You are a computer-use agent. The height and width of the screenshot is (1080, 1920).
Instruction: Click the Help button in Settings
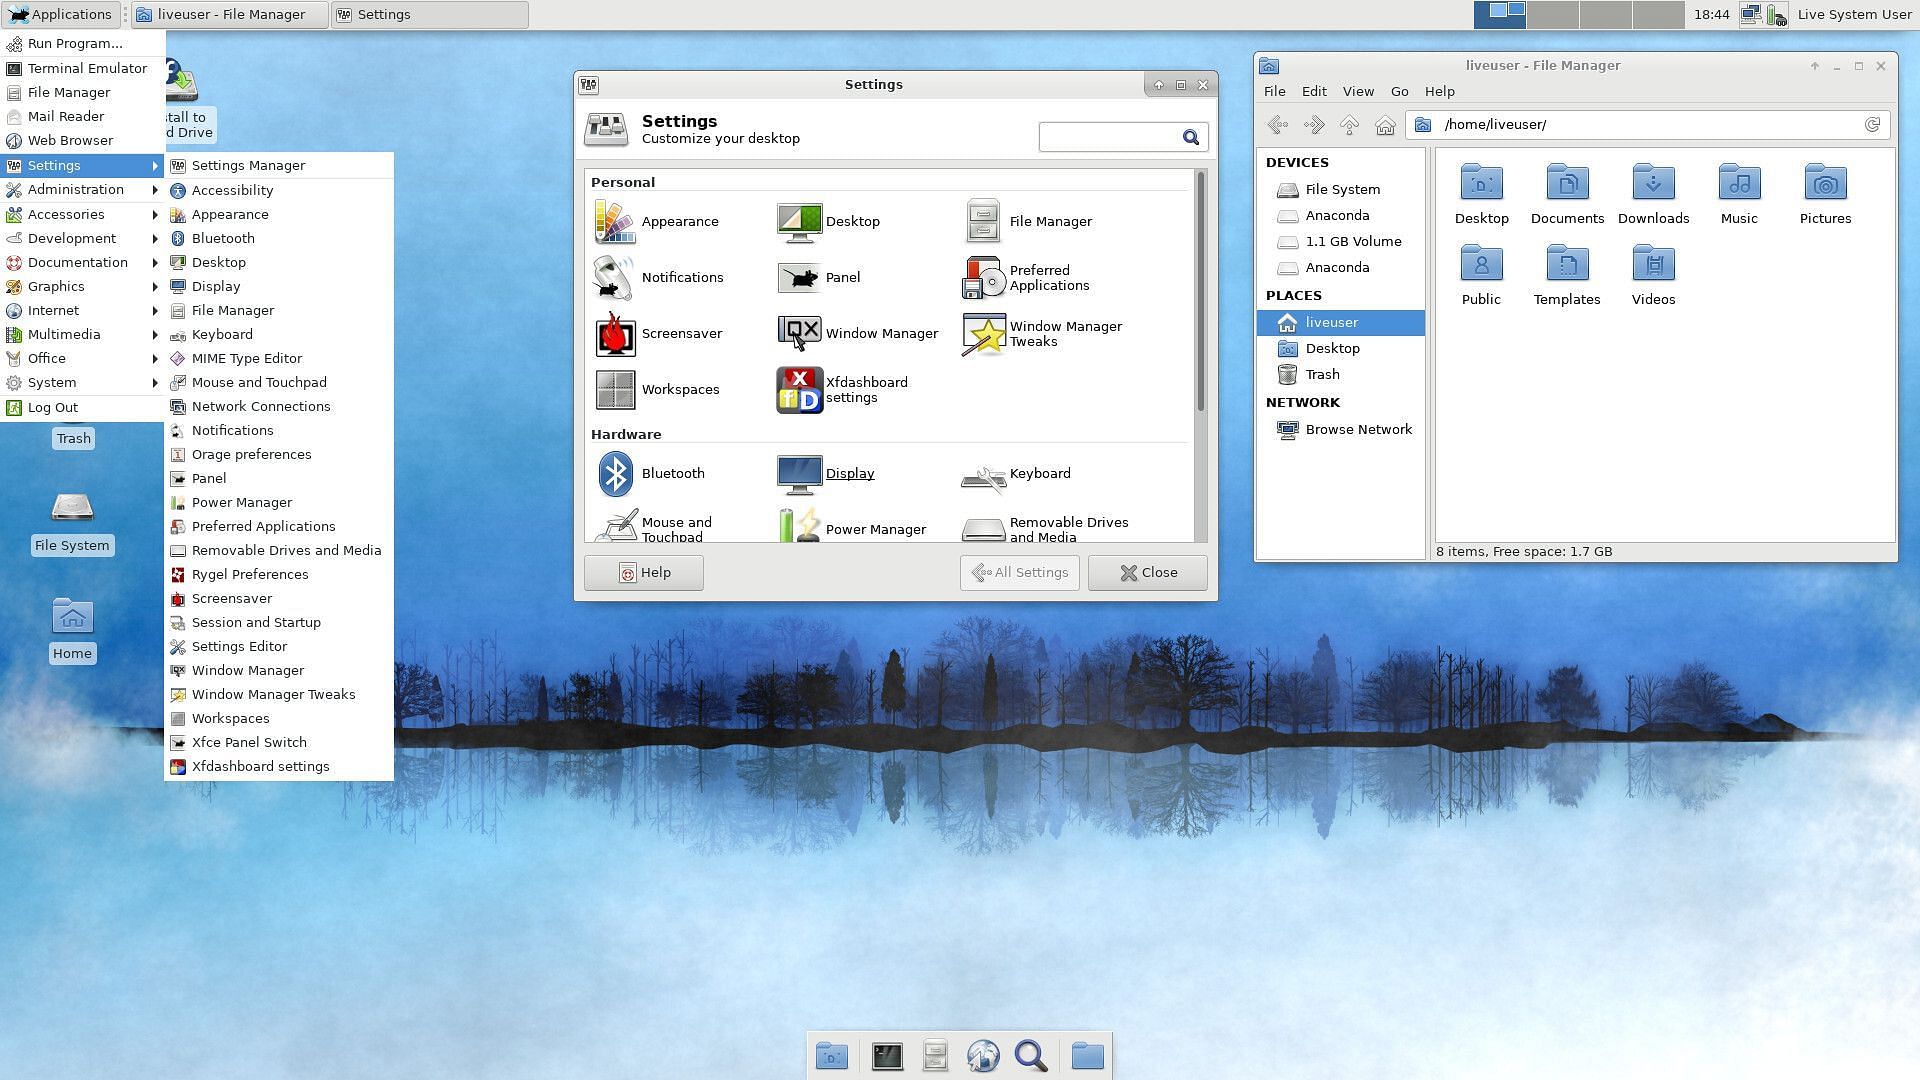(645, 571)
